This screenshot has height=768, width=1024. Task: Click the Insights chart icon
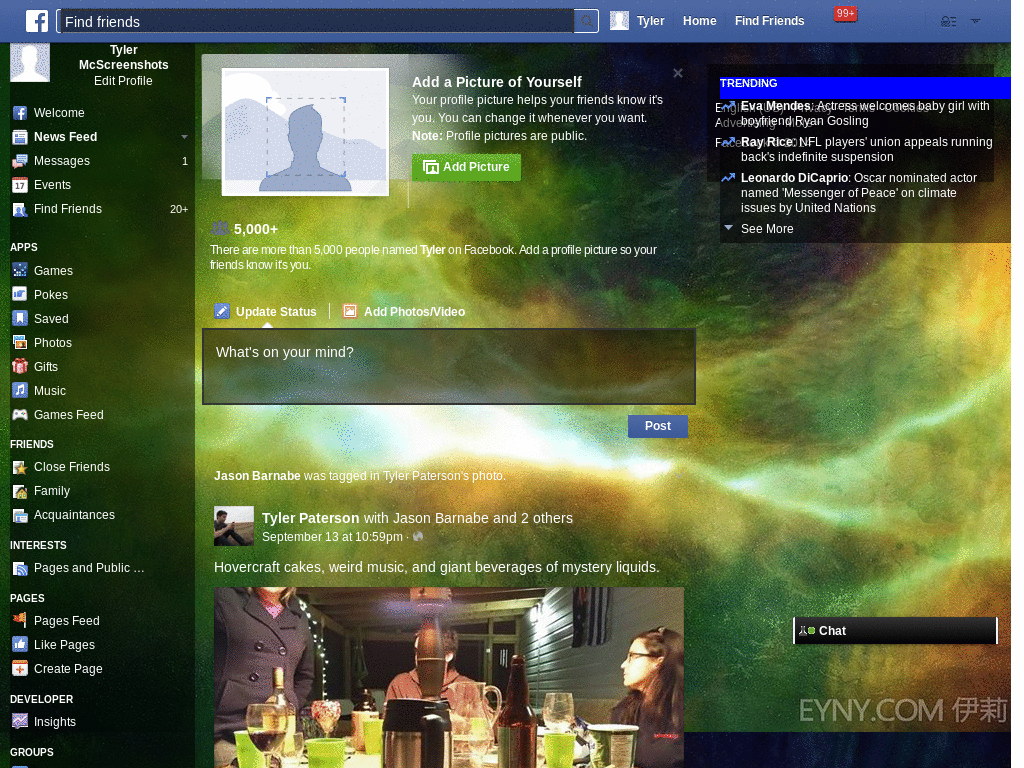click(x=20, y=721)
